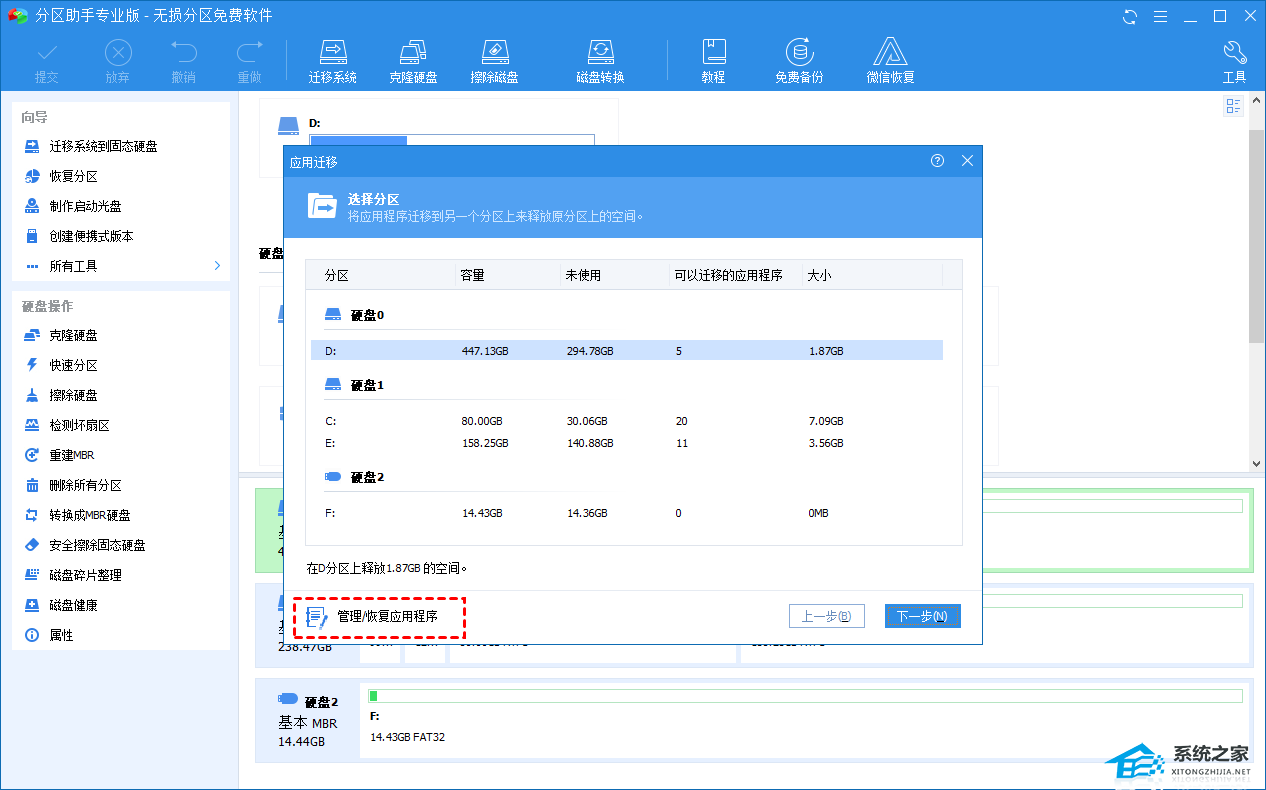Open 管理/恢复应用程序 link

[387, 617]
